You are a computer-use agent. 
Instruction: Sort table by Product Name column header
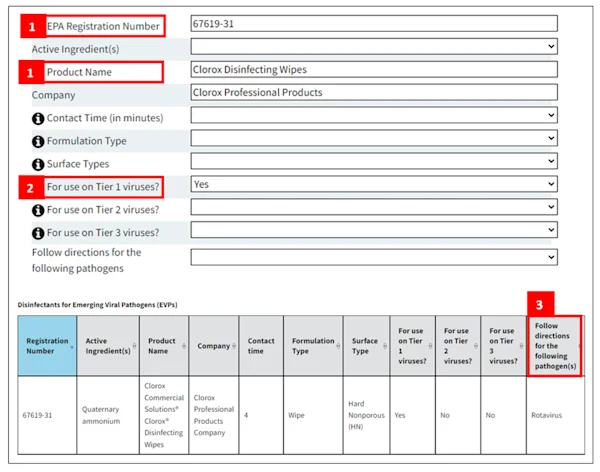(x=164, y=346)
